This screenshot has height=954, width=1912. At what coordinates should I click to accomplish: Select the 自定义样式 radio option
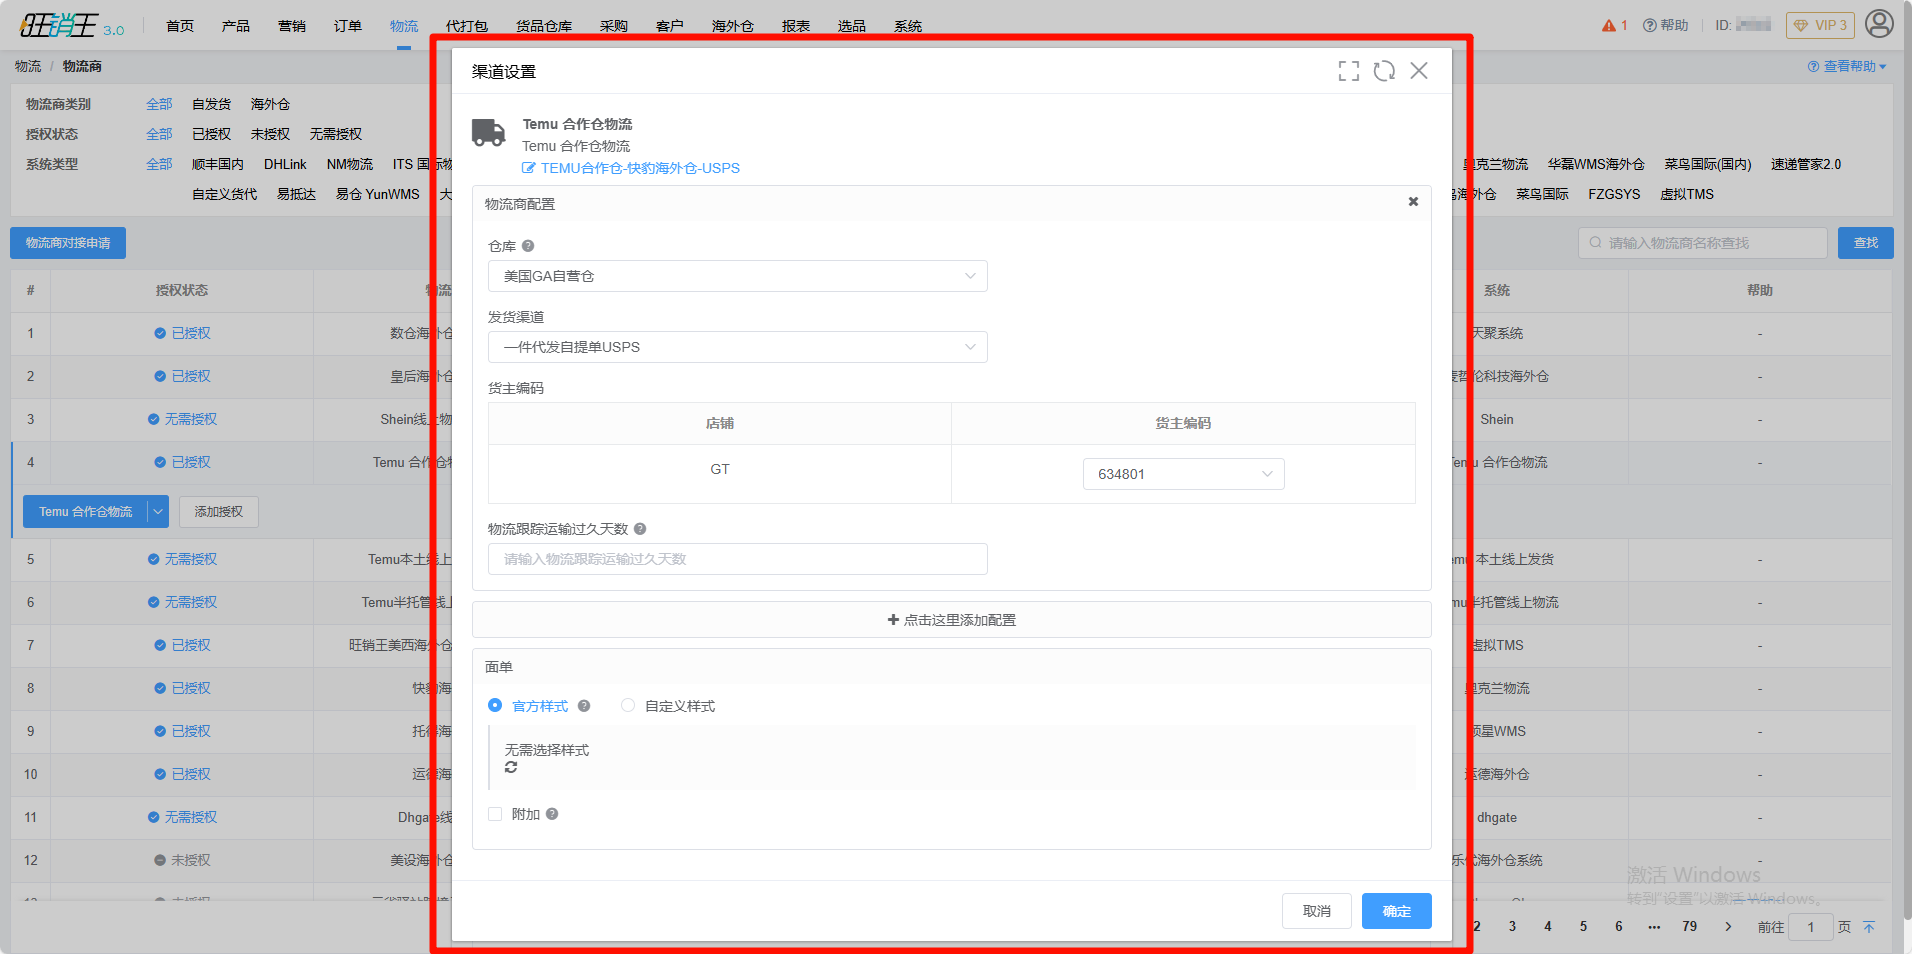(628, 706)
